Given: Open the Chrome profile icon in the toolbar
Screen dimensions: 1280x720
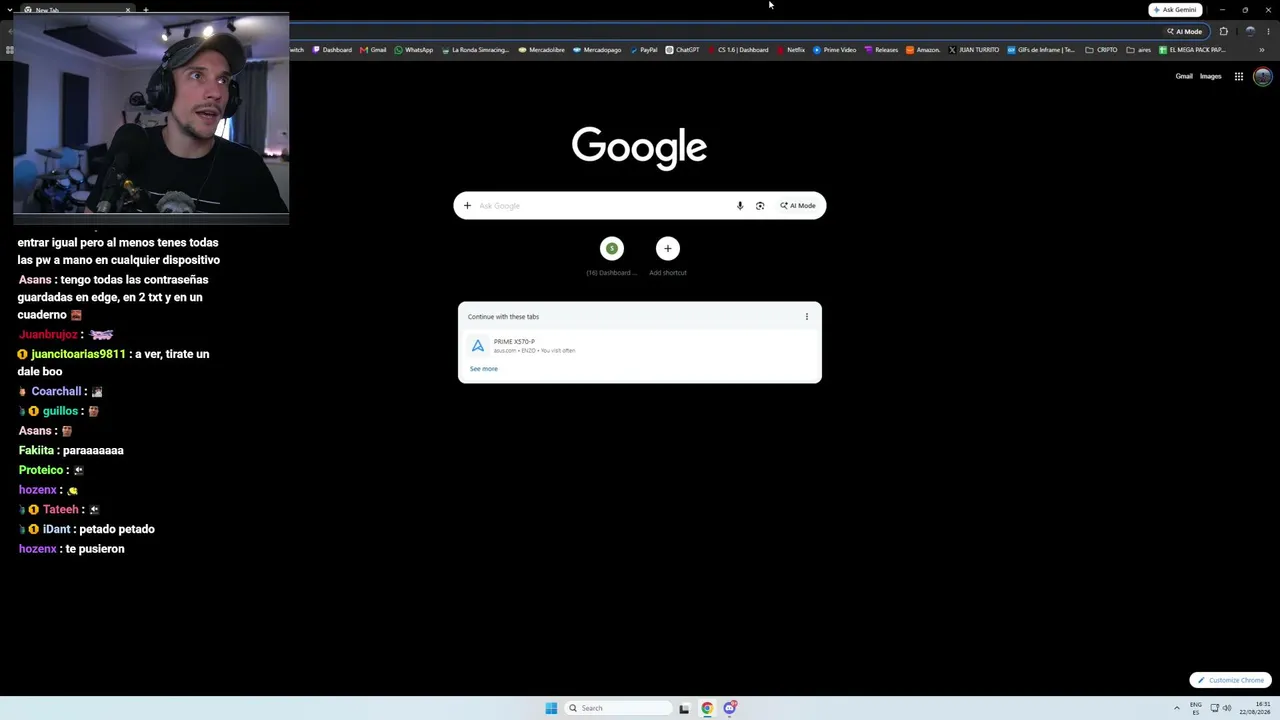Looking at the screenshot, I should (1250, 32).
